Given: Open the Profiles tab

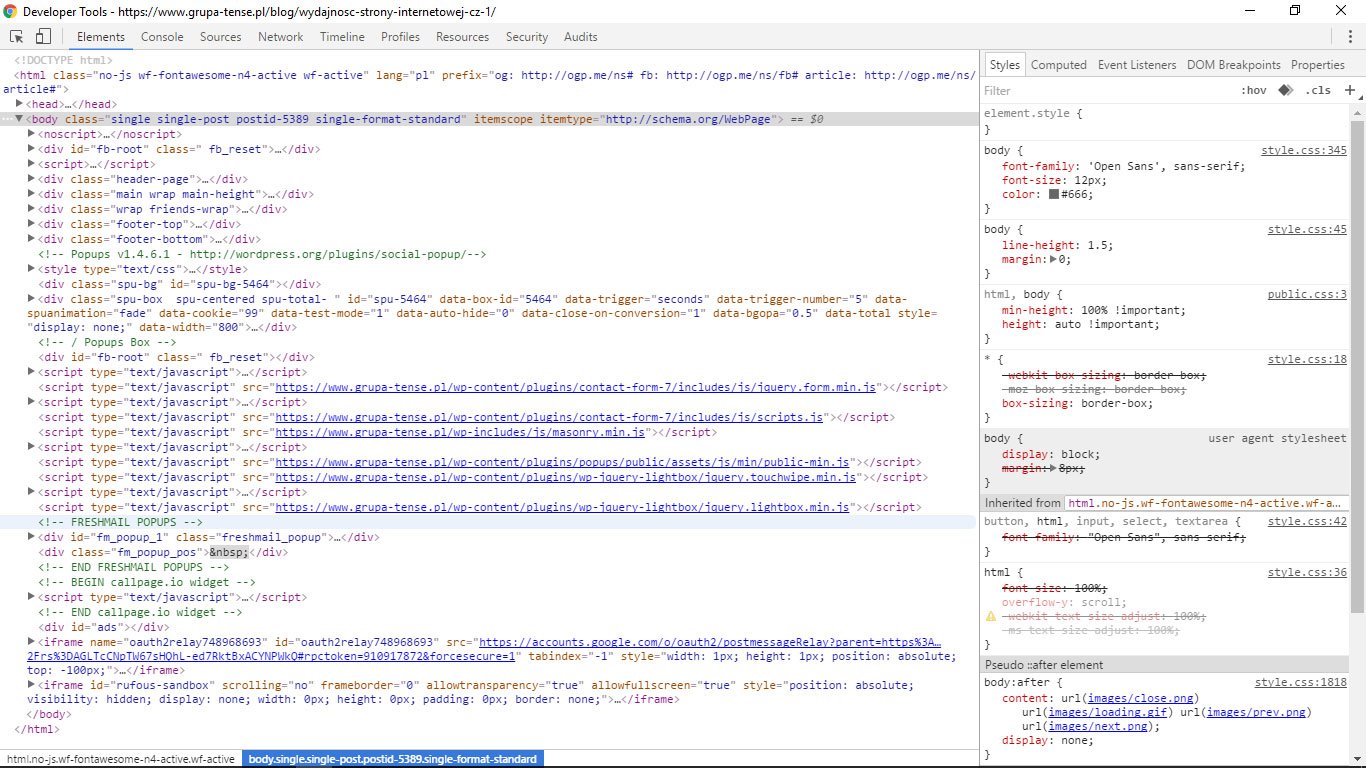Looking at the screenshot, I should point(400,37).
